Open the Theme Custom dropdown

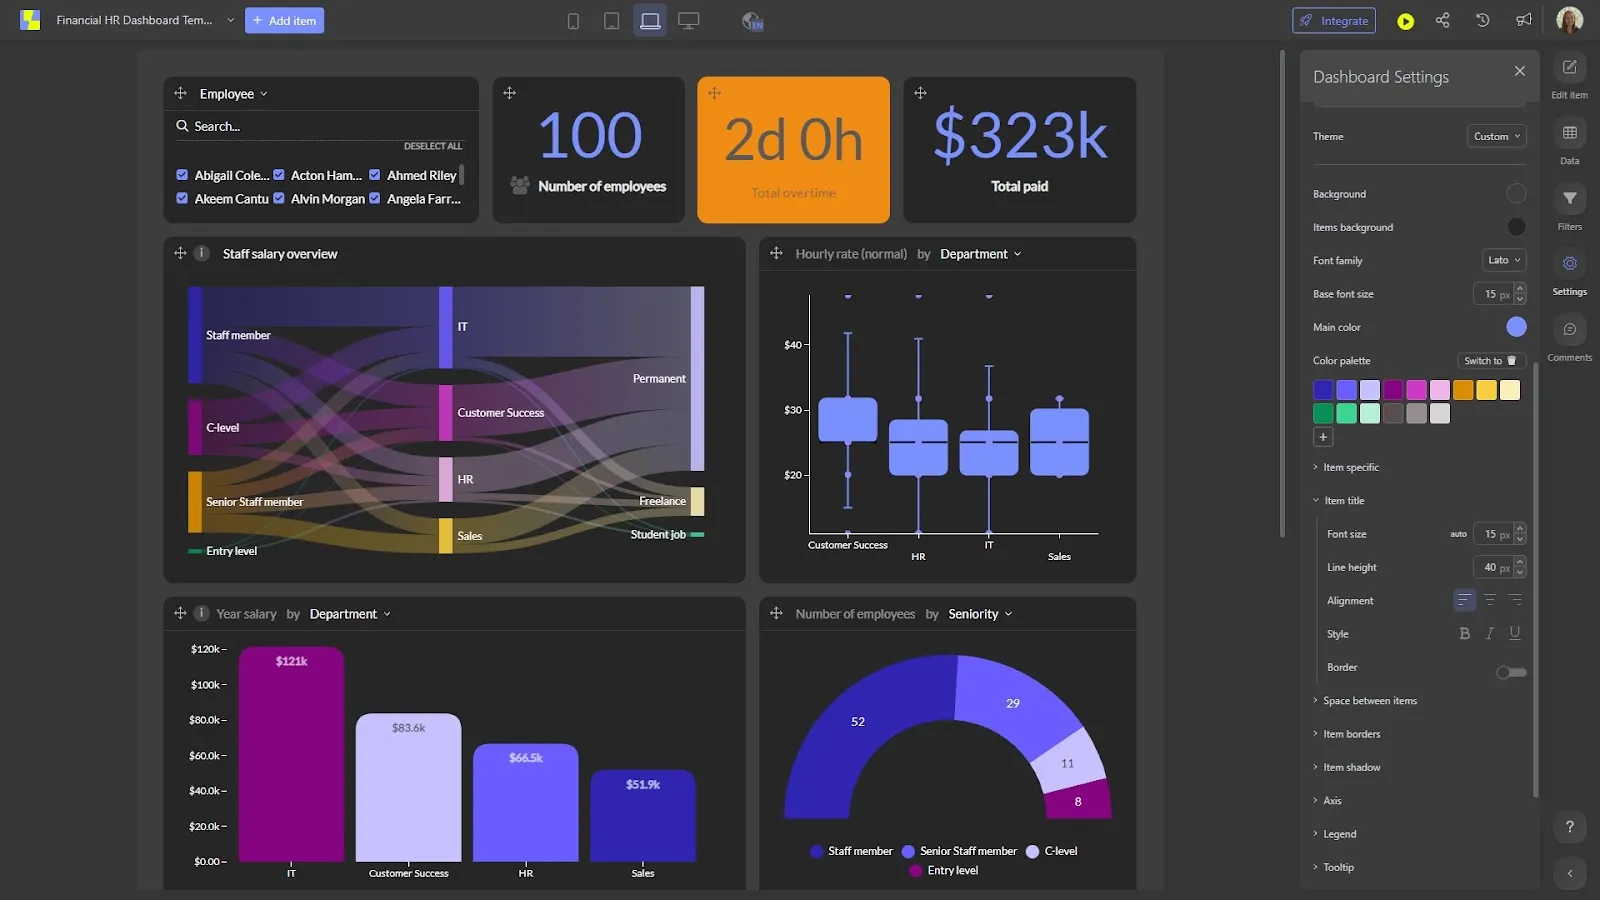(1497, 136)
